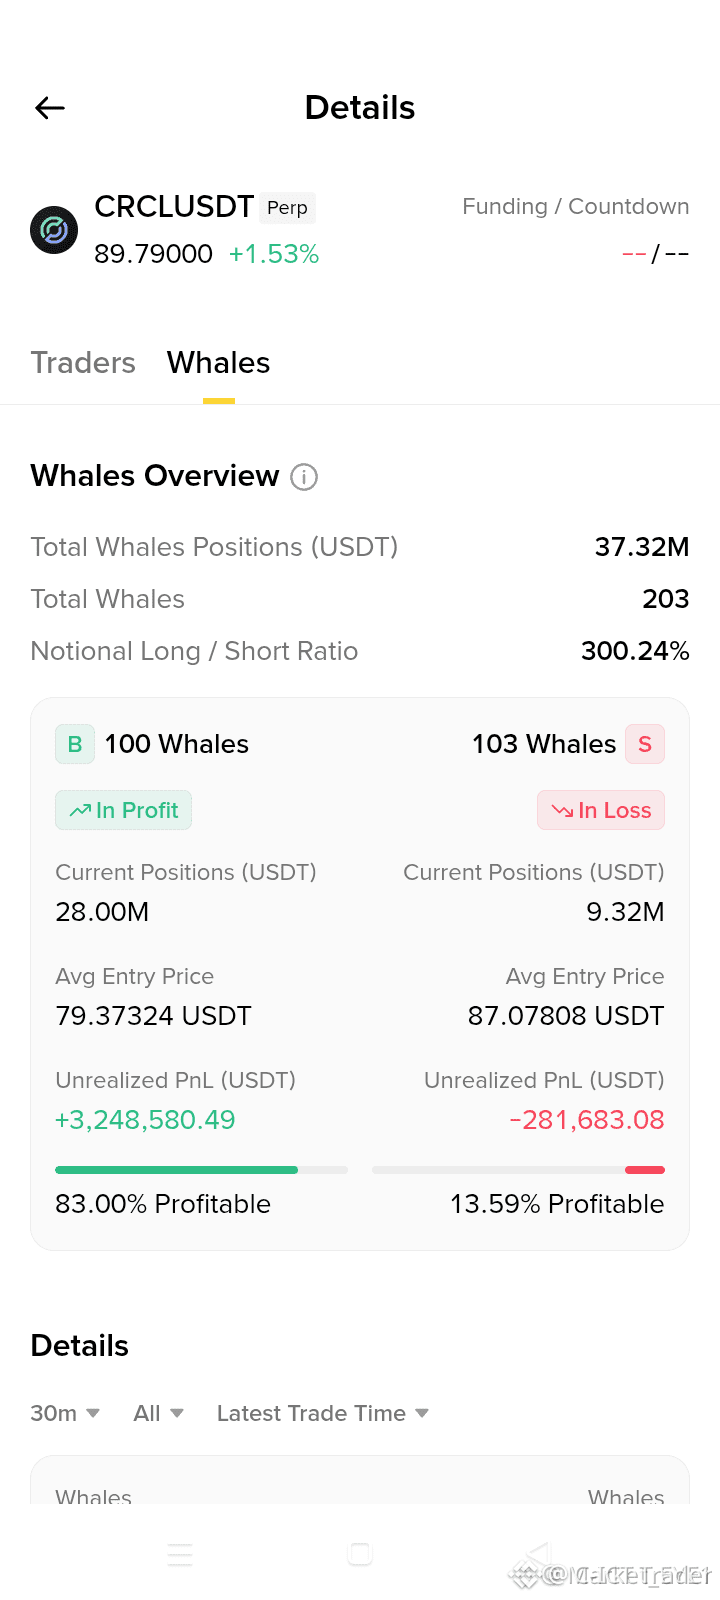Open the CRCL coin logo icon
This screenshot has height=1600, width=720.
pyautogui.click(x=54, y=230)
